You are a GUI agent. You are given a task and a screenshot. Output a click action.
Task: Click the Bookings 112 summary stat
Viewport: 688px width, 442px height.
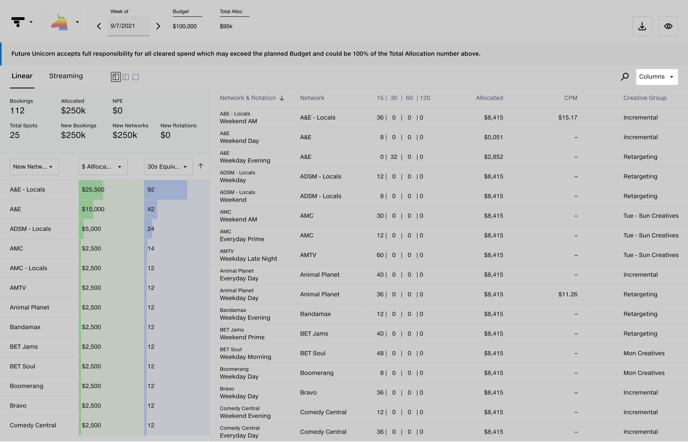pyautogui.click(x=21, y=107)
